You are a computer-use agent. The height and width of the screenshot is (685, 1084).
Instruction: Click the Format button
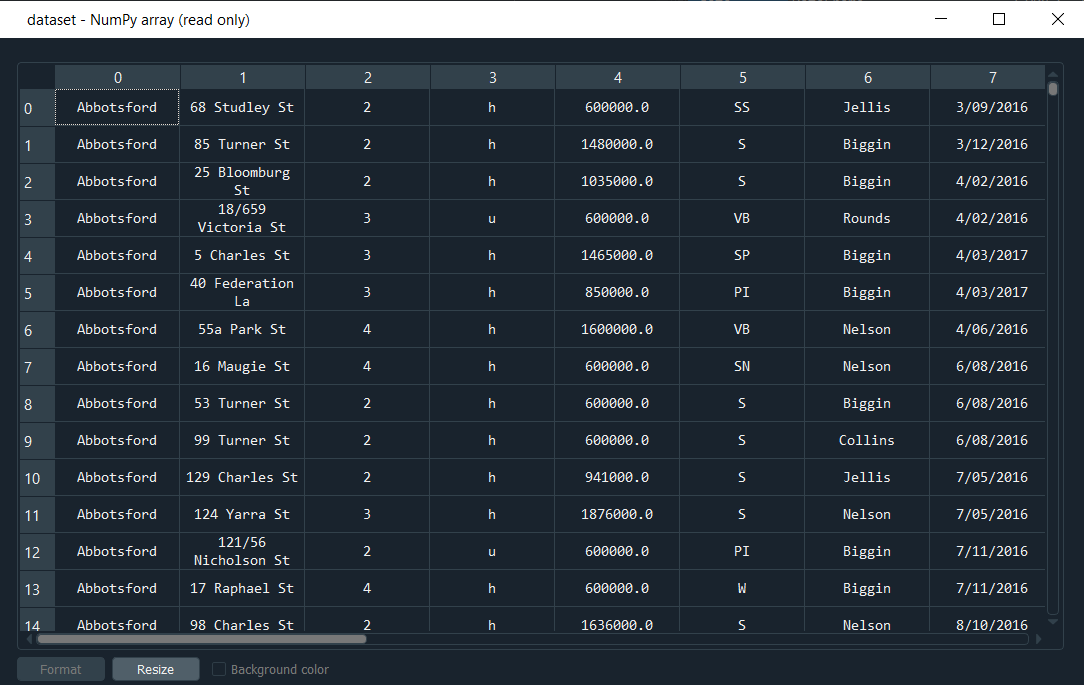[x=60, y=669]
